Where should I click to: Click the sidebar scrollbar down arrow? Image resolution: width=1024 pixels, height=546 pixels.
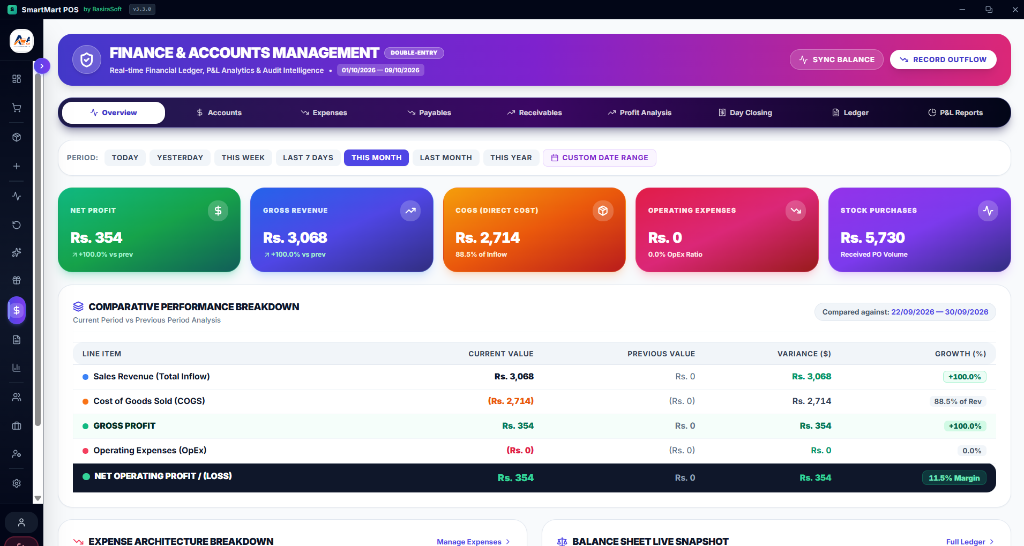tap(38, 498)
